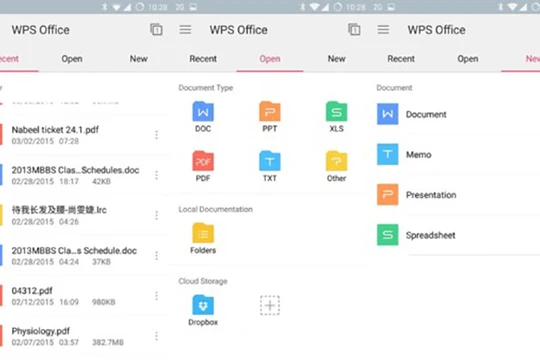Open the Other document type folder

(x=336, y=166)
